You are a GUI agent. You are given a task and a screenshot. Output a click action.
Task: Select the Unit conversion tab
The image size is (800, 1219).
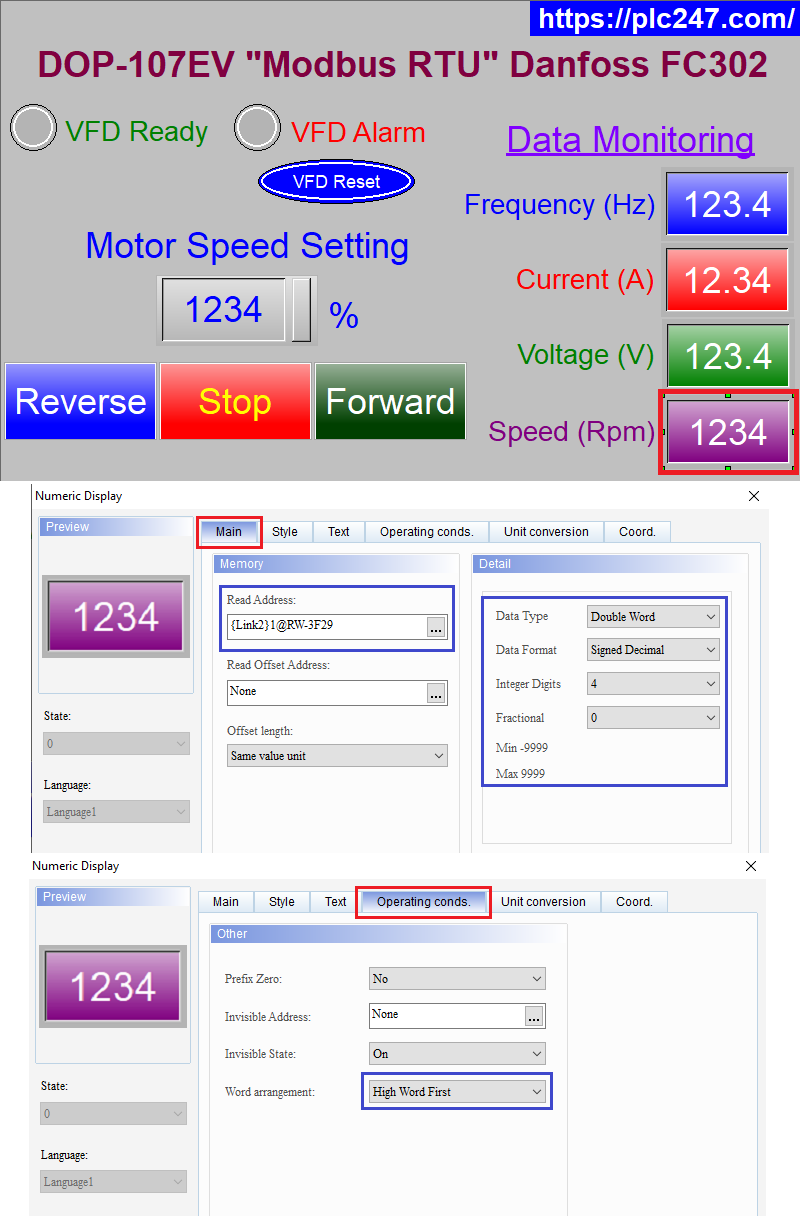[546, 531]
